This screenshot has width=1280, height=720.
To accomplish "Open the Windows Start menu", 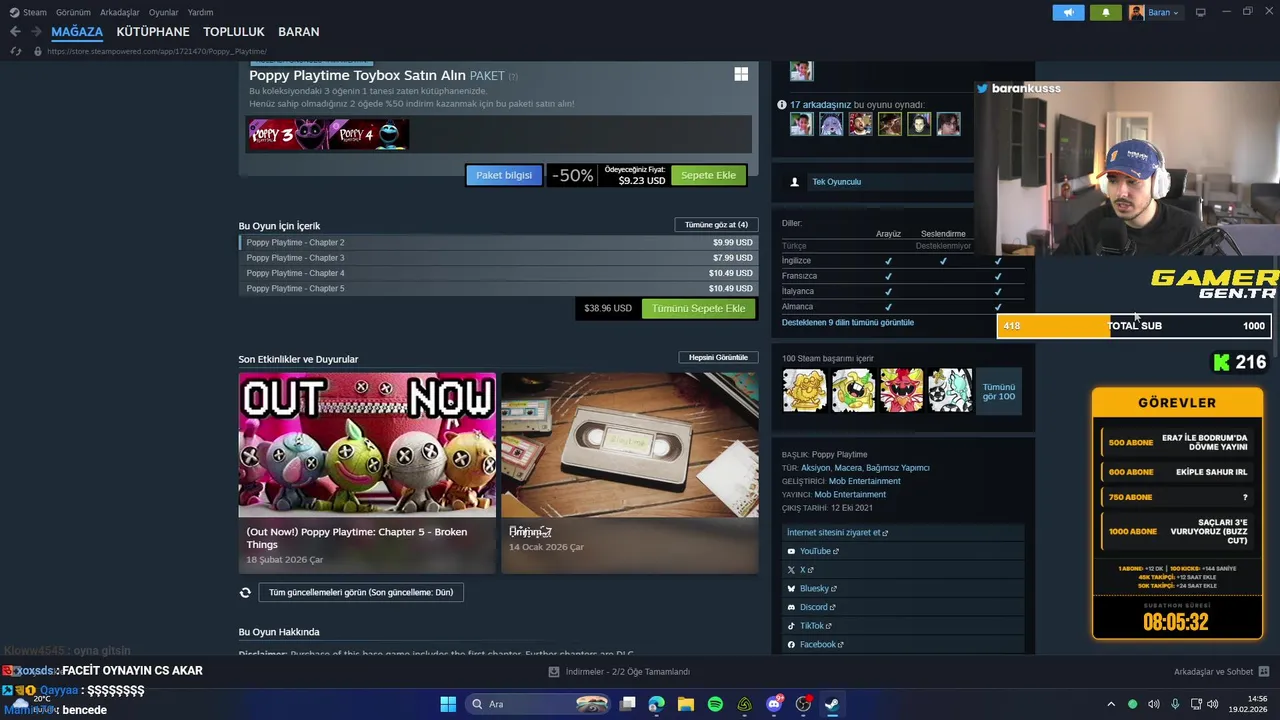I will pos(448,704).
